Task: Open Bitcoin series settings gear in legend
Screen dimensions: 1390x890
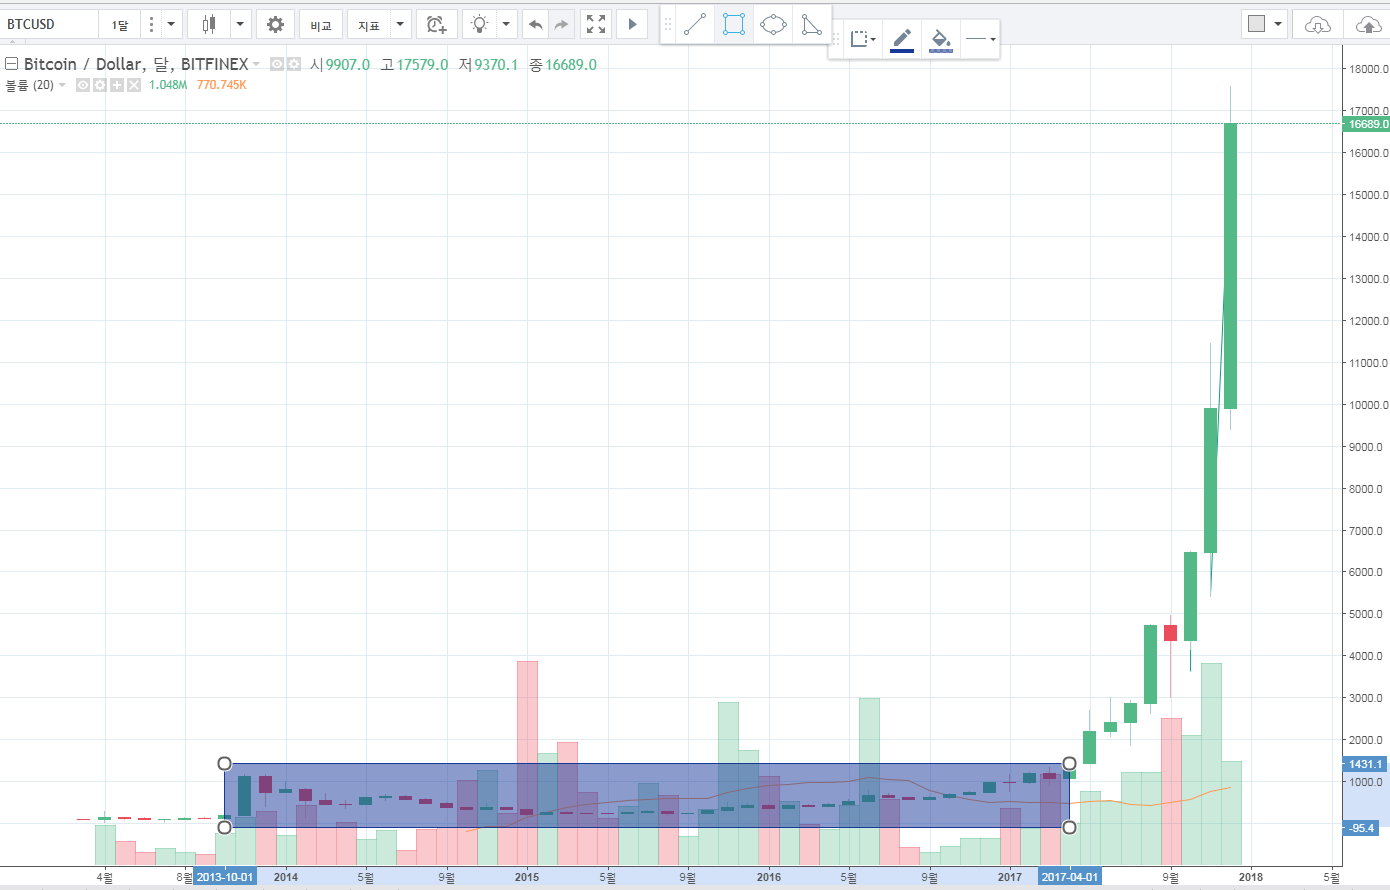Action: click(294, 64)
